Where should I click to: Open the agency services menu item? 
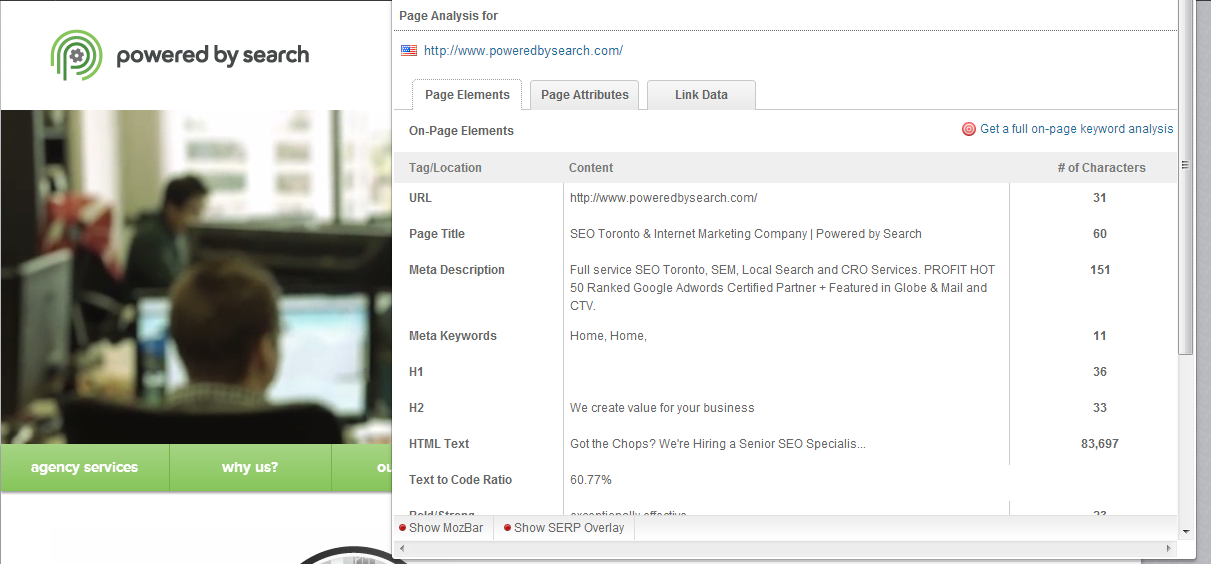(85, 468)
